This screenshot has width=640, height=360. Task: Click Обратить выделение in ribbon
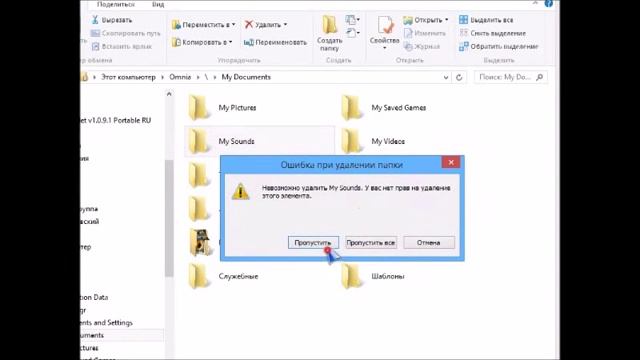click(498, 47)
